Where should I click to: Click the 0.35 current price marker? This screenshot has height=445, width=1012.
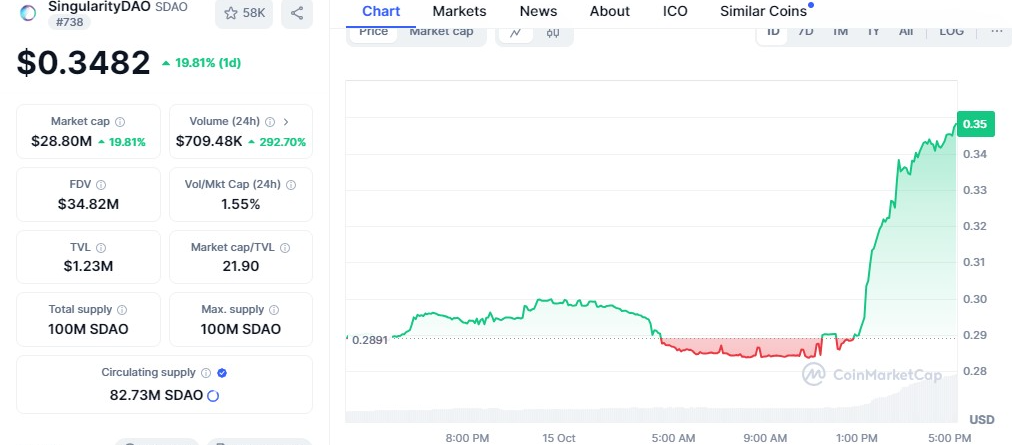[x=974, y=124]
